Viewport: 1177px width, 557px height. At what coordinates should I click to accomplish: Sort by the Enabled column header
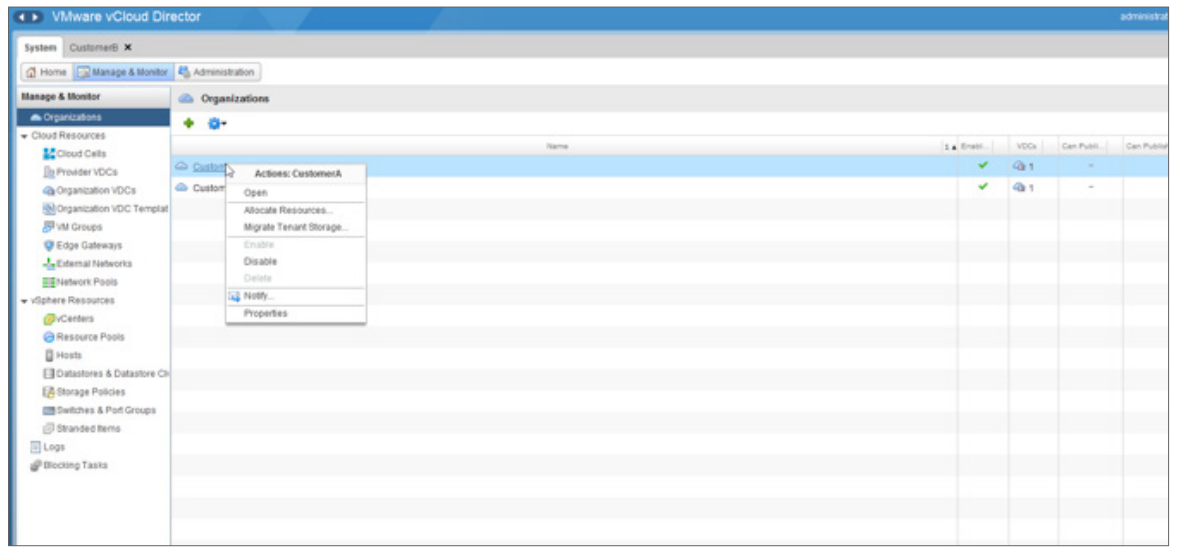pyautogui.click(x=976, y=146)
